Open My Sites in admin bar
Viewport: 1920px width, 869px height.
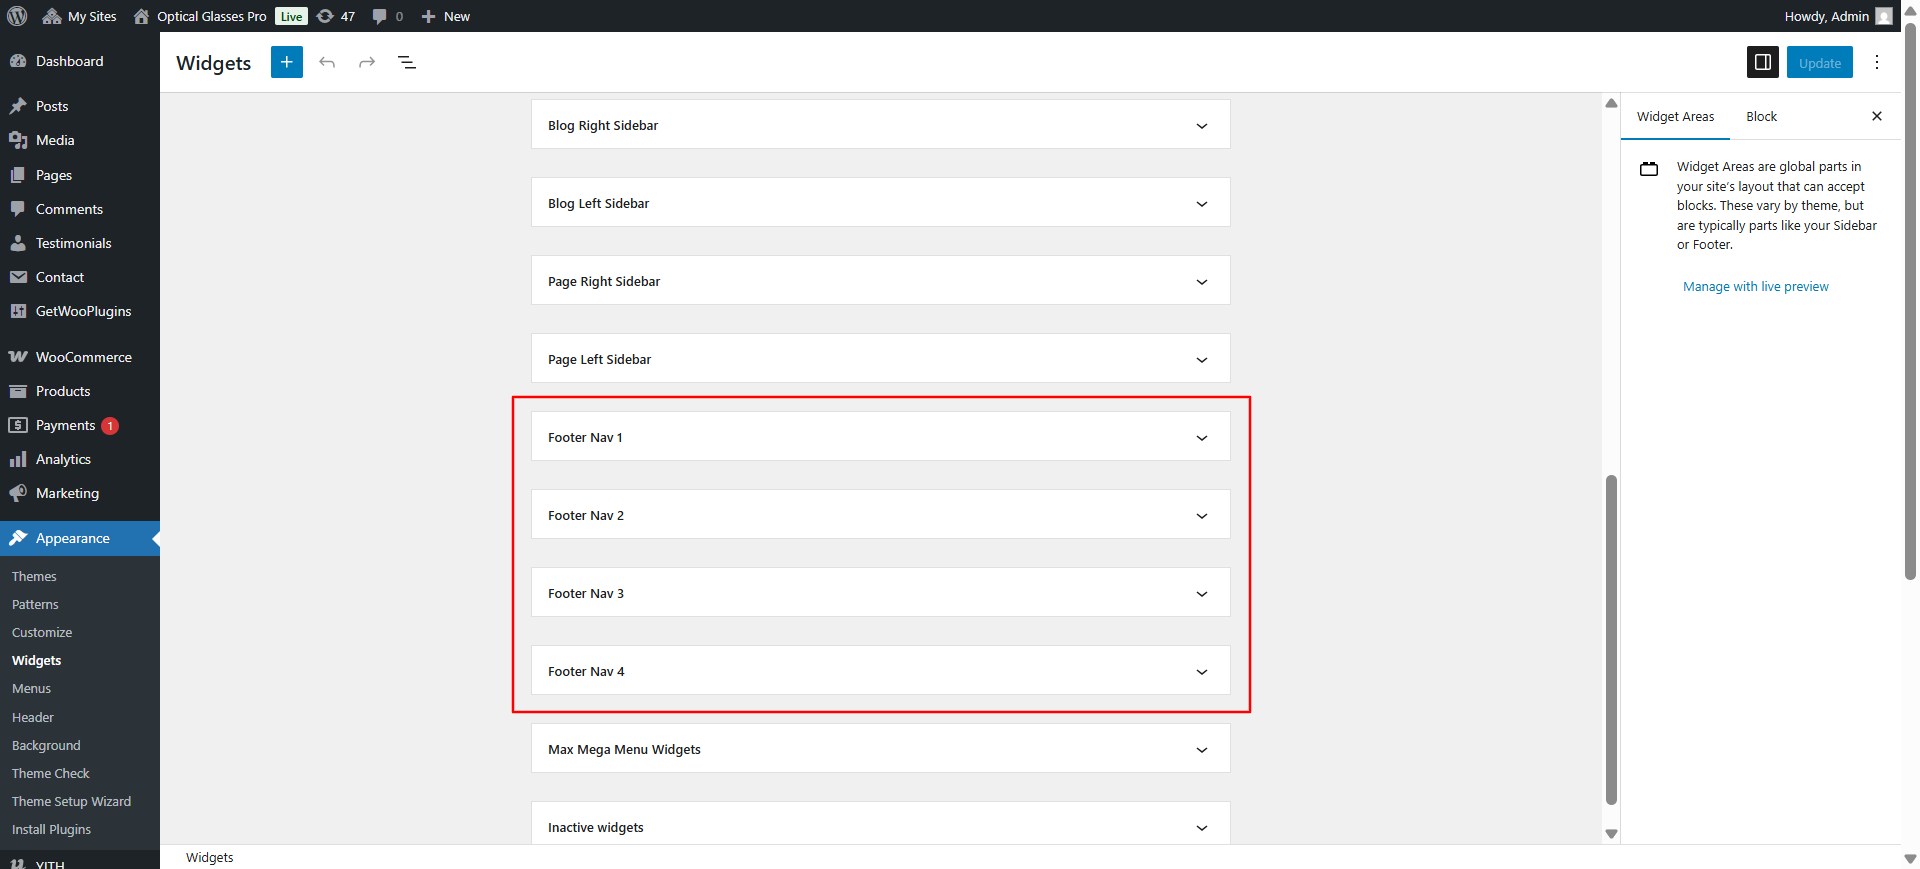[80, 16]
